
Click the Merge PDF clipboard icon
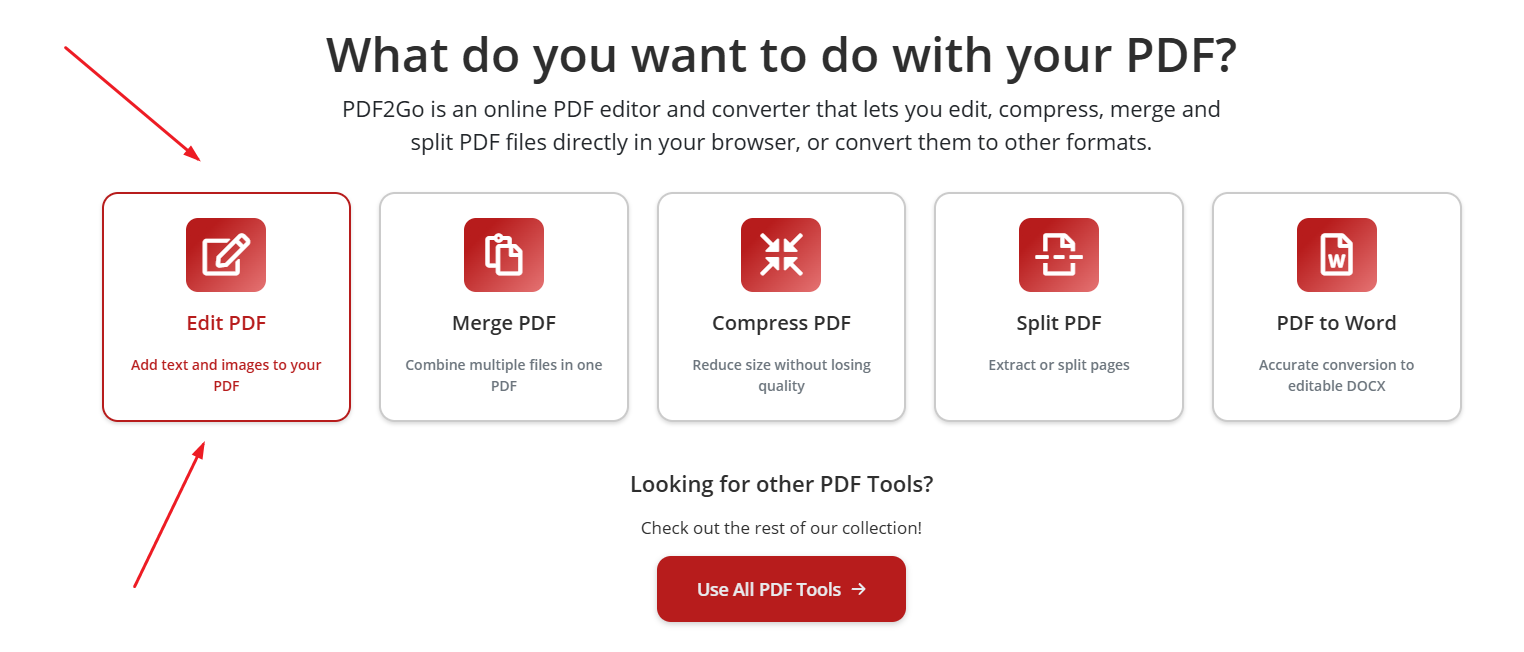(503, 254)
